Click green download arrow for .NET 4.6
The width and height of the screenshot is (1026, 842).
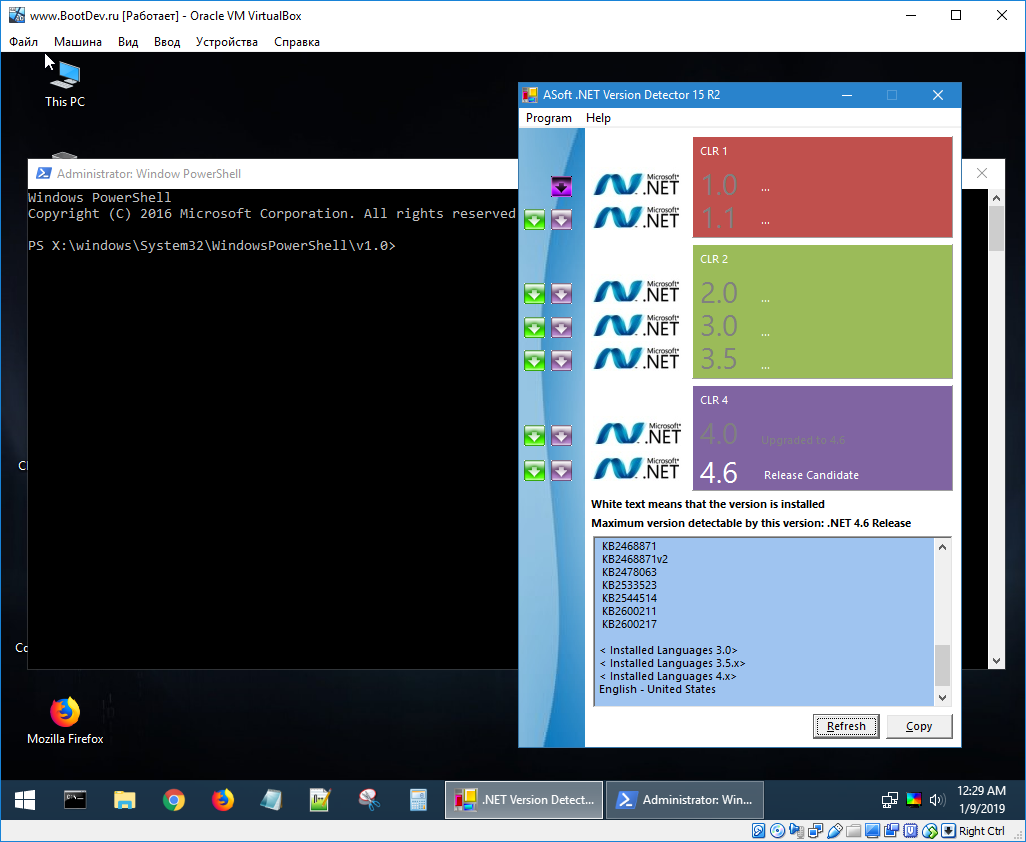tap(535, 470)
